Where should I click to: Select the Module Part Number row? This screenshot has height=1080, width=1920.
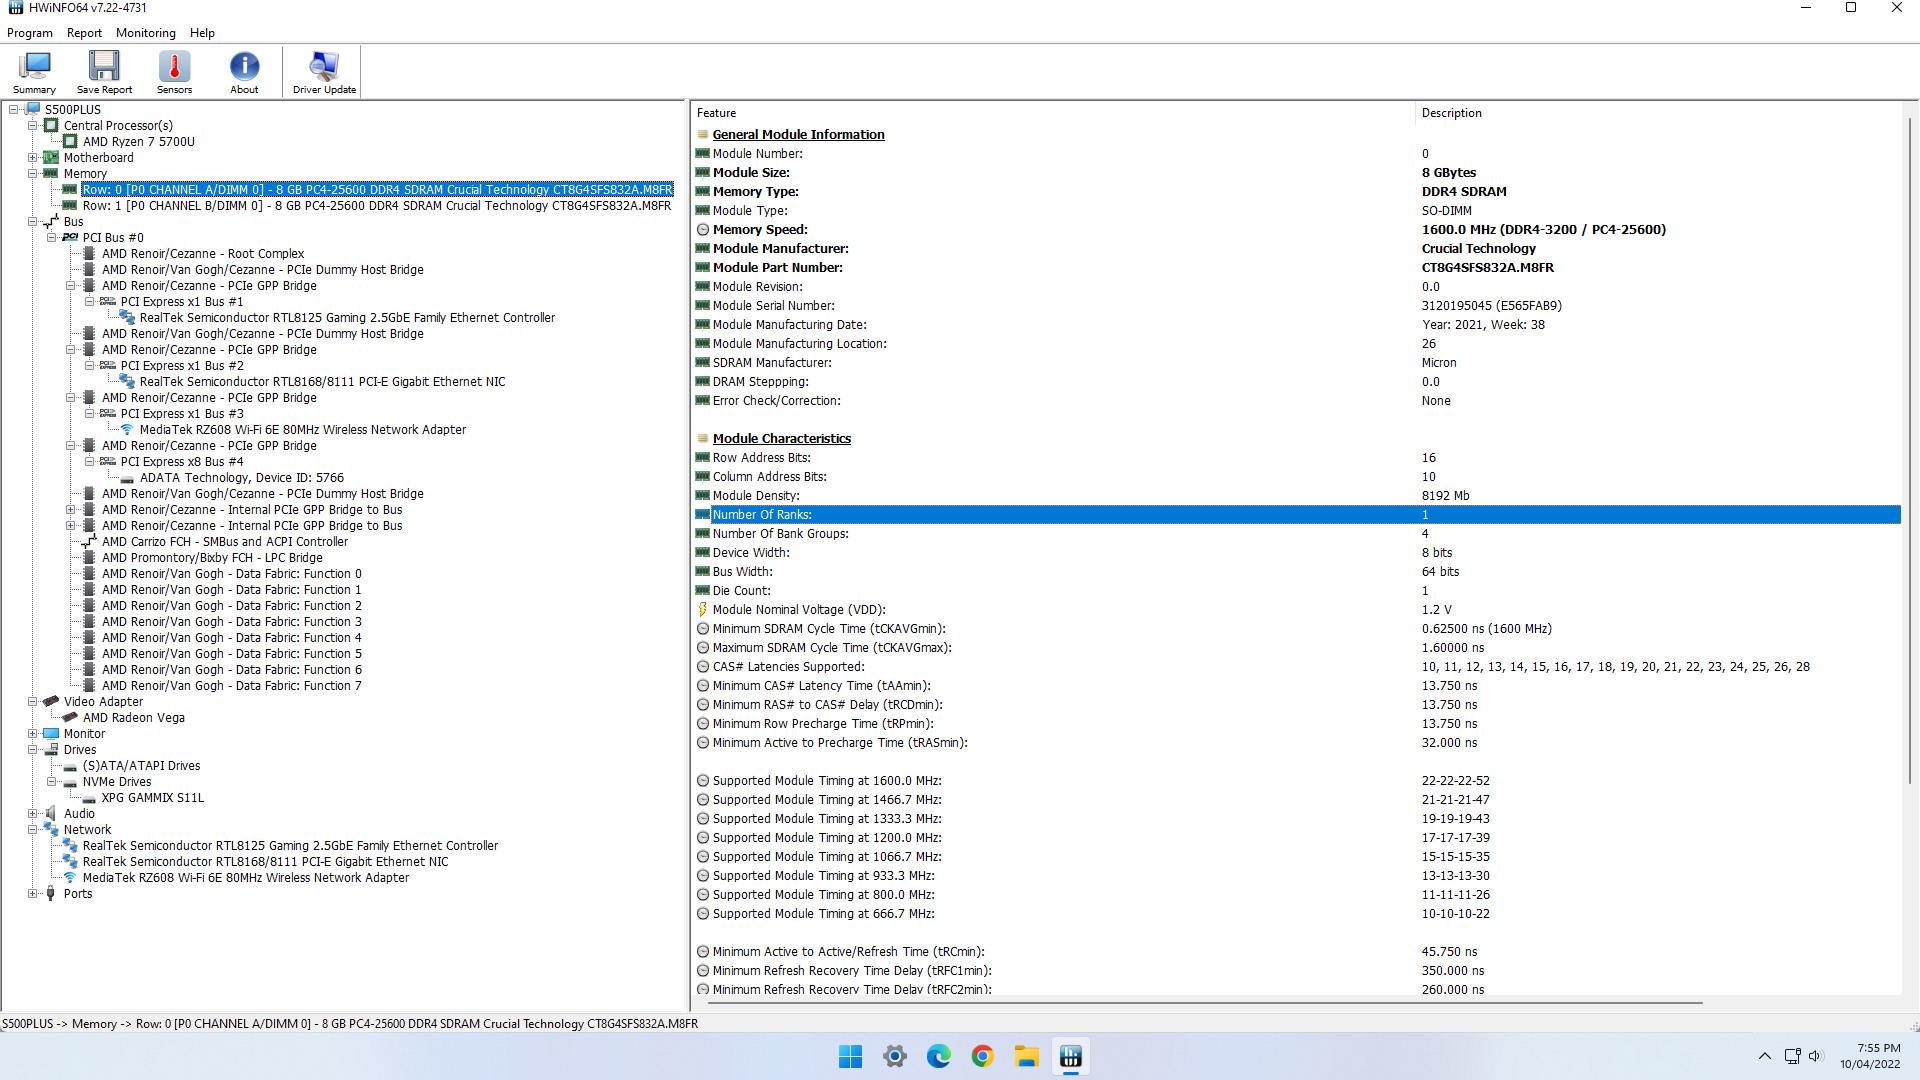(x=1297, y=268)
